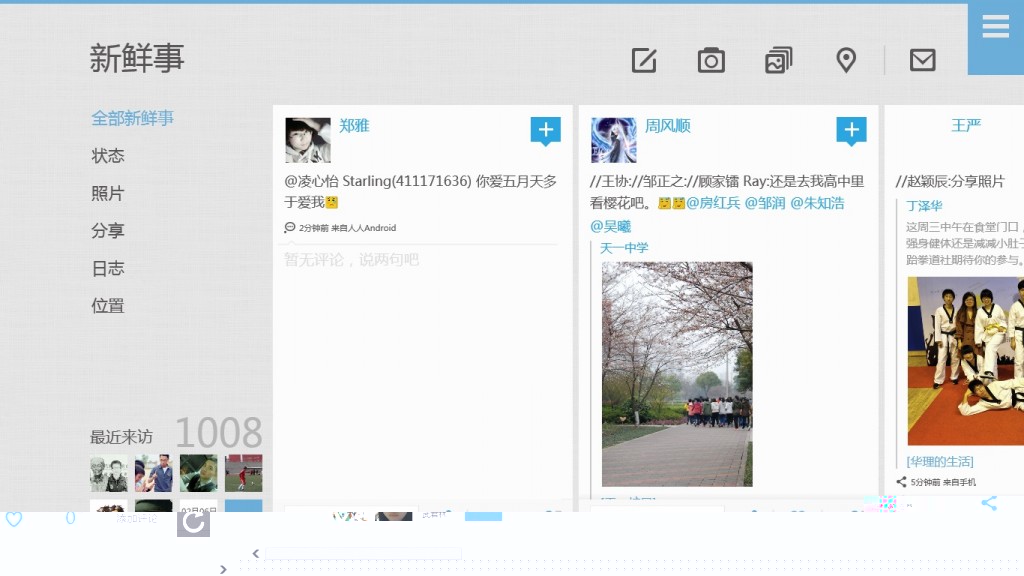Click the left arrow of the horizontal scrollbar
Screen dimensions: 1024x576
coord(255,554)
